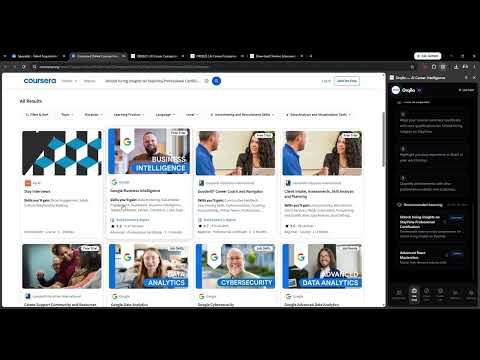Expand the Learning Product filter dropdown
The width and height of the screenshot is (480, 360).
click(129, 114)
